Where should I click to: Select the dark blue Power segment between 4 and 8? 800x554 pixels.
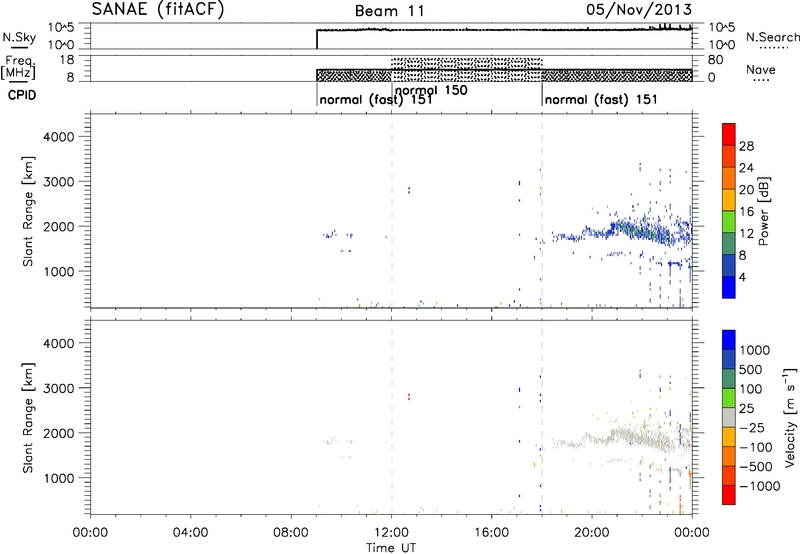coord(729,265)
